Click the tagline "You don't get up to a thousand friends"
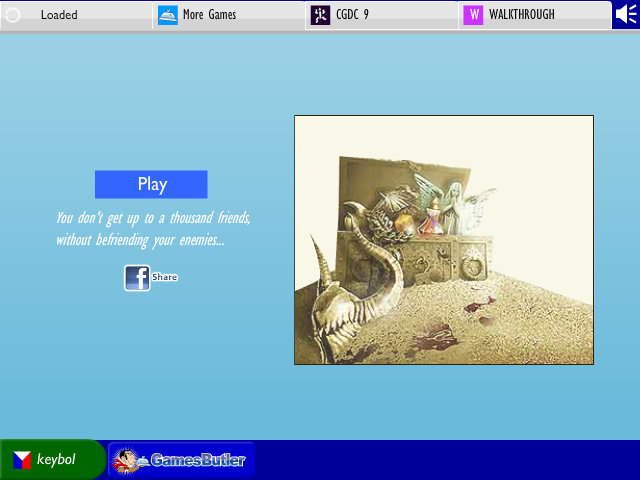 (153, 218)
